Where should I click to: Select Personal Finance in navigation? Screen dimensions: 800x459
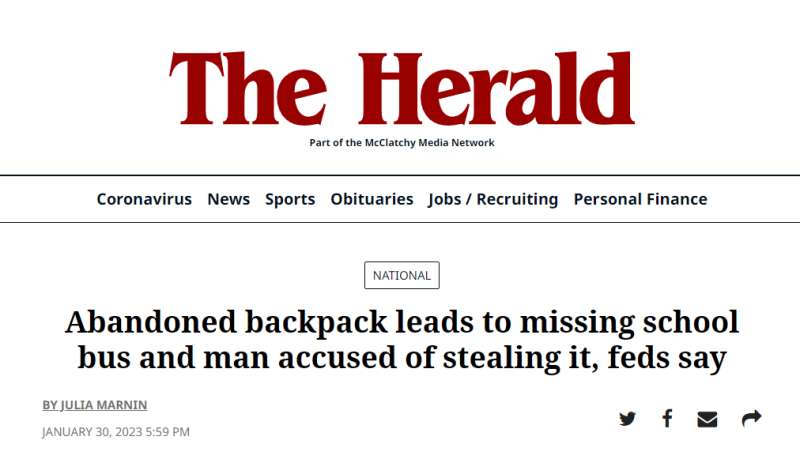[x=640, y=199]
